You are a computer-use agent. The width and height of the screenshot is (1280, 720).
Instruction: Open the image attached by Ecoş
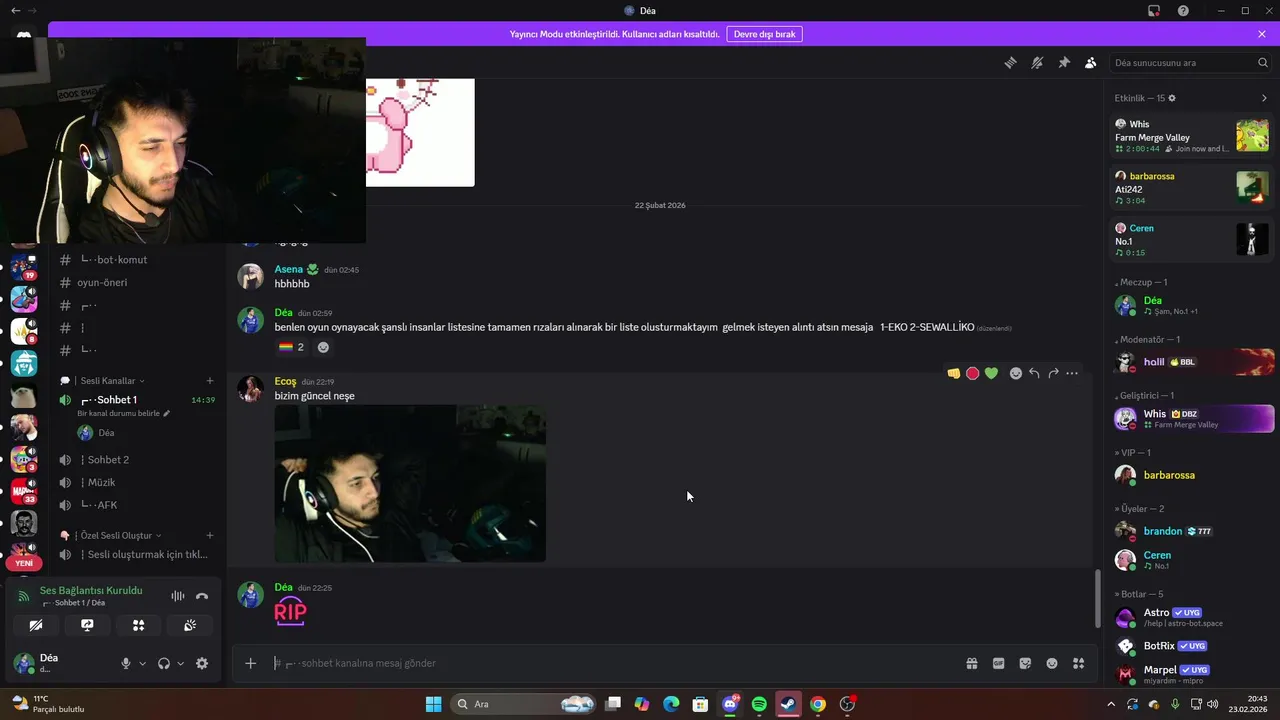[x=410, y=484]
